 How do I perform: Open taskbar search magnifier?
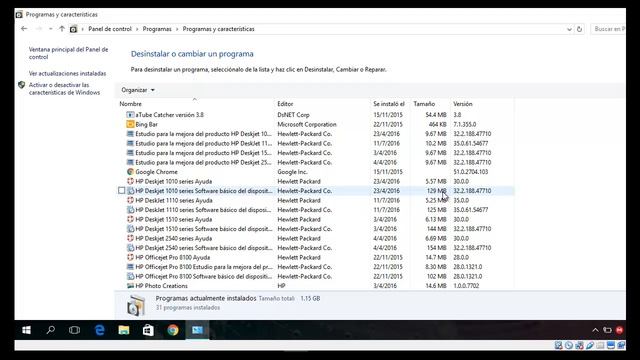coord(51,330)
